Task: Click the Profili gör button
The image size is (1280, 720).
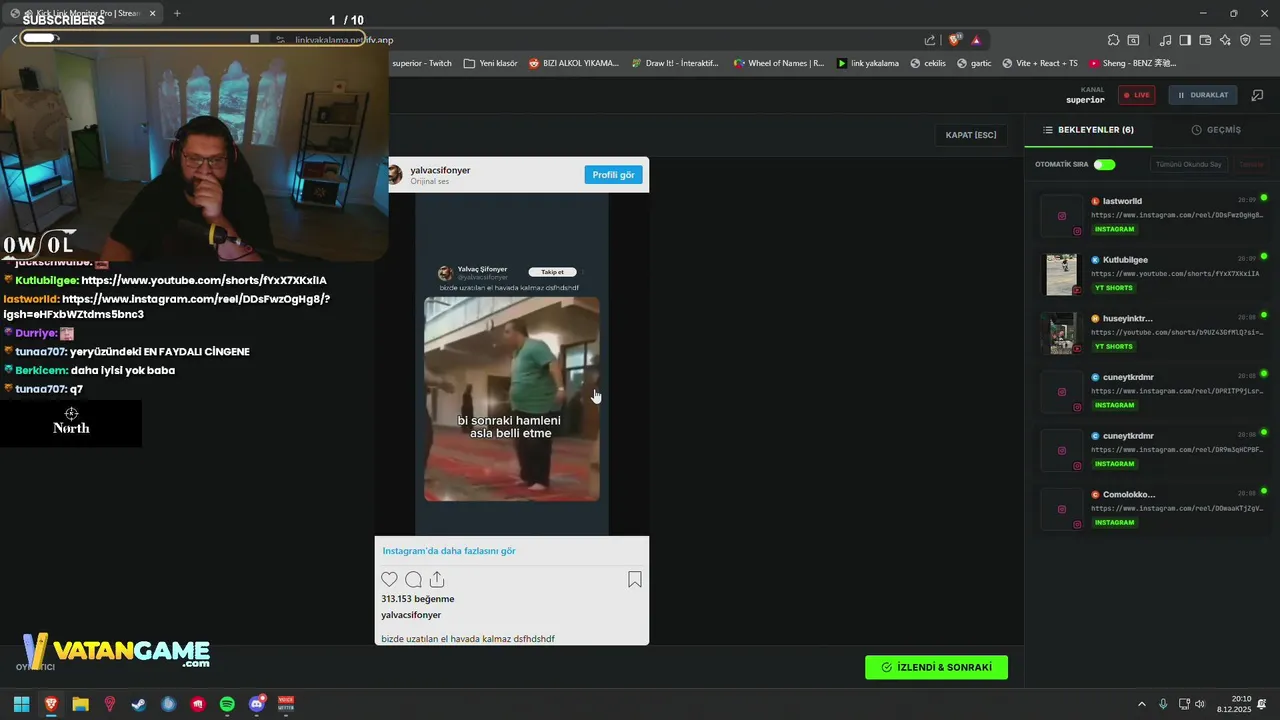Action: pyautogui.click(x=613, y=175)
